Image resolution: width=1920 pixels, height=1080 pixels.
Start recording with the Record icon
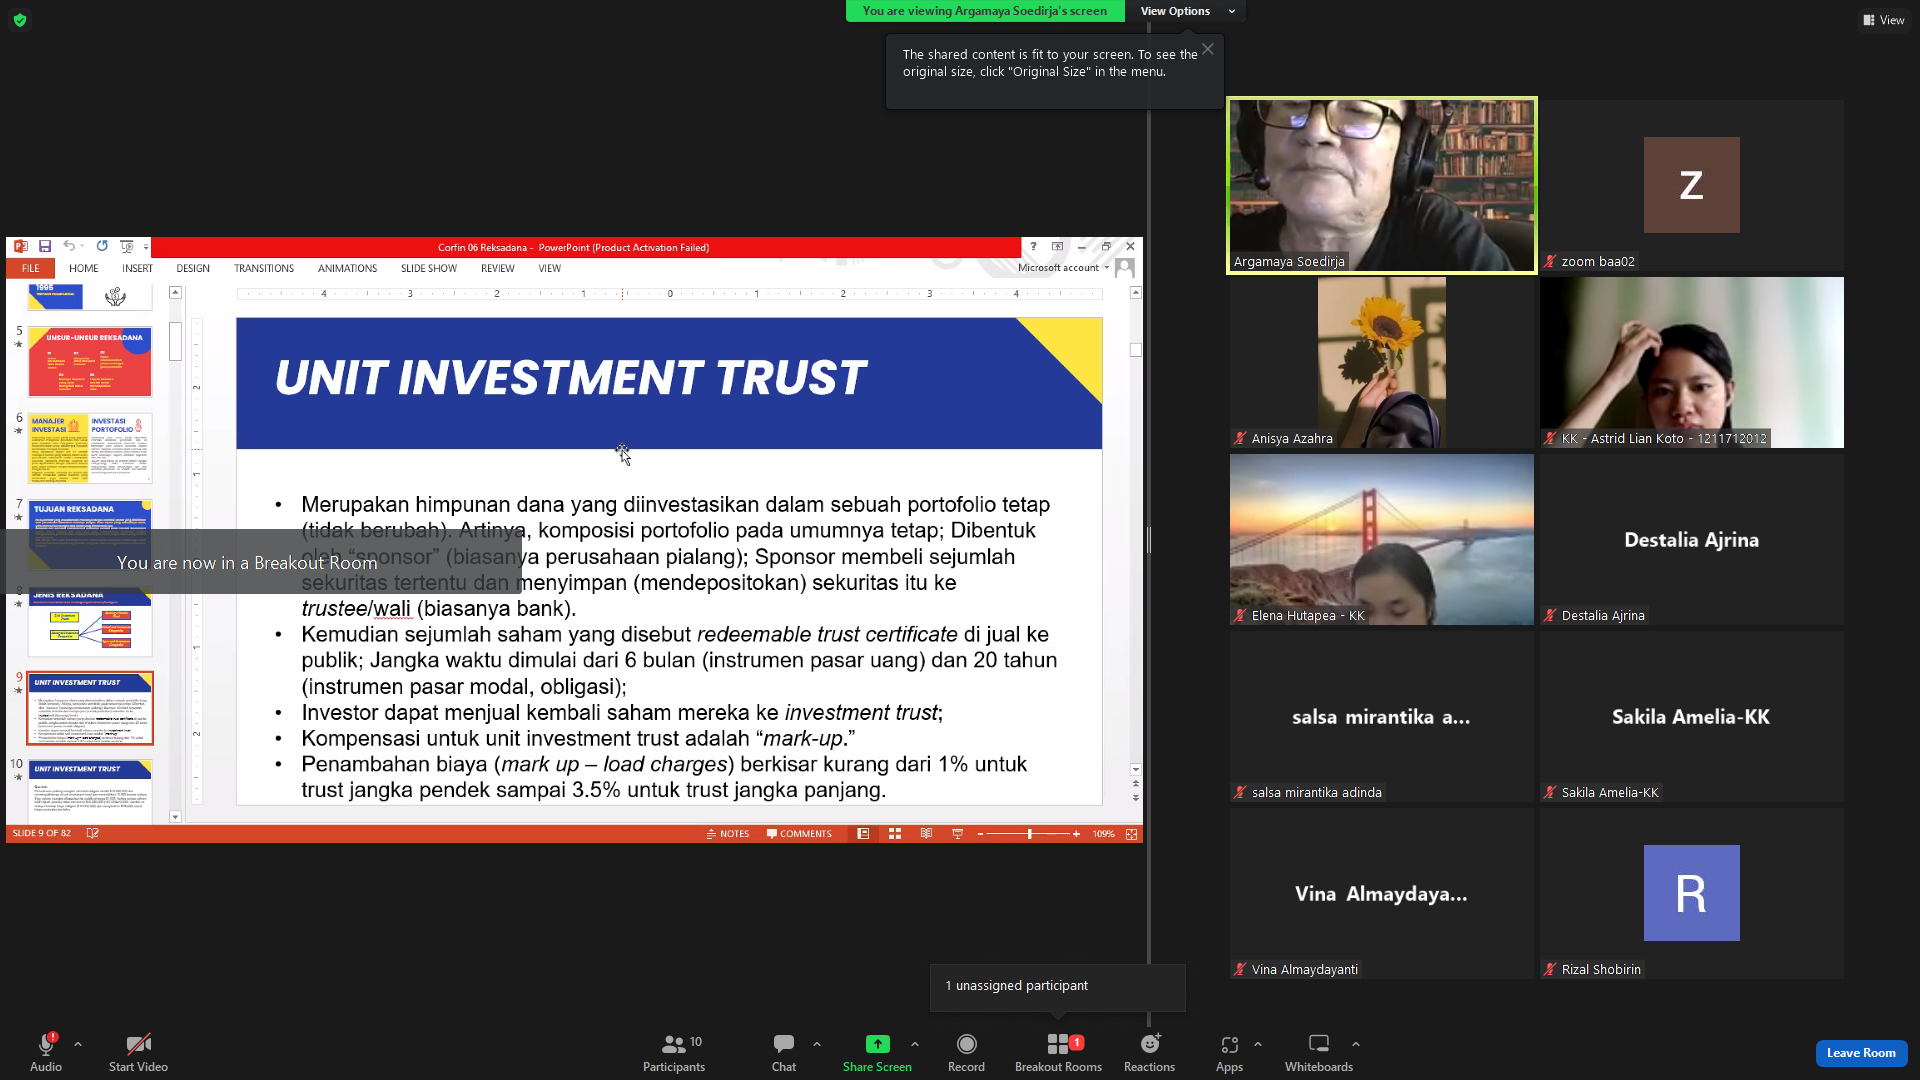tap(966, 1044)
